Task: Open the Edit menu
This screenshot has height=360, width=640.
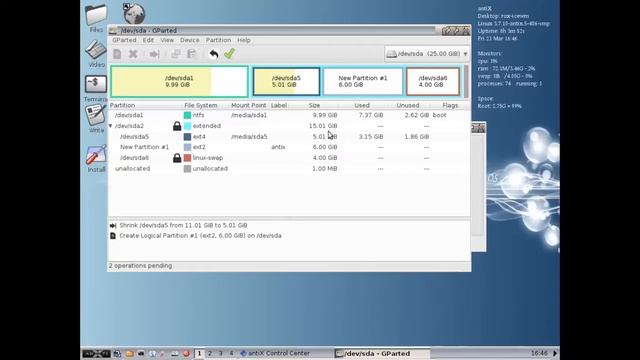Action: (x=148, y=40)
